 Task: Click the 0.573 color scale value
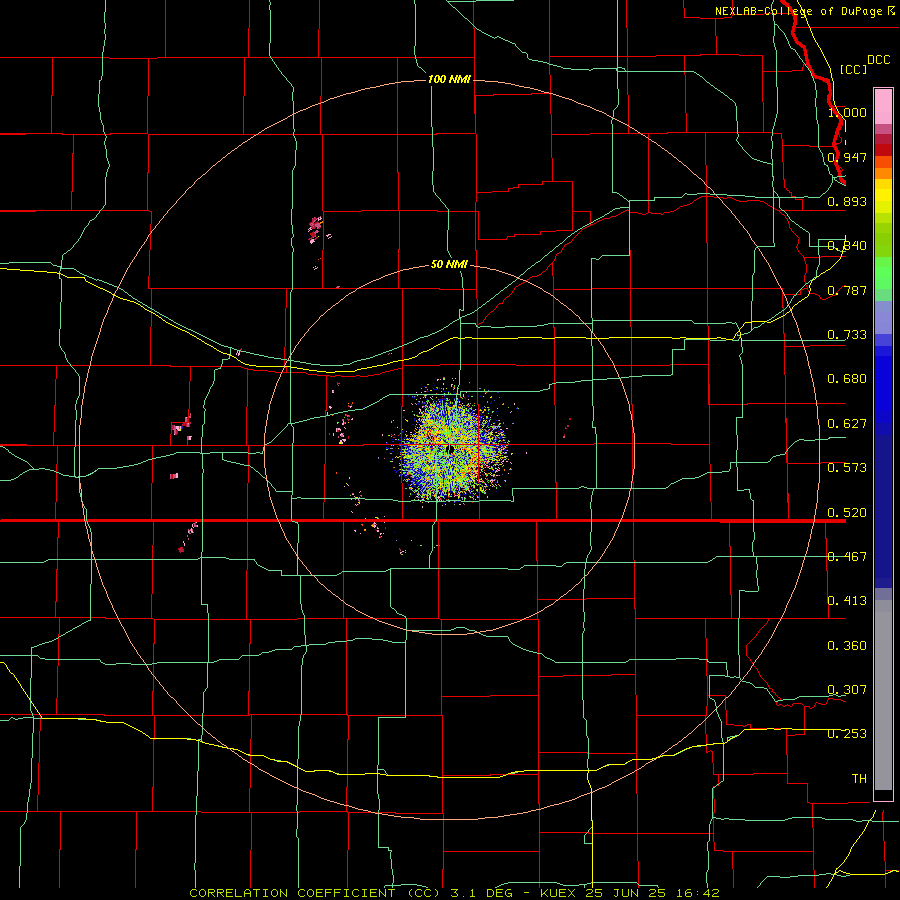click(x=847, y=468)
